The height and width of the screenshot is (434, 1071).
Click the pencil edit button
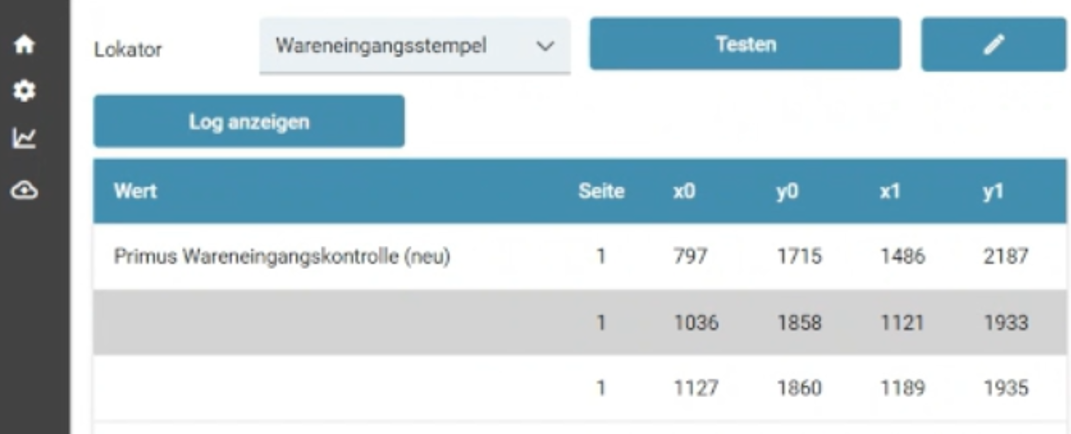pos(993,45)
